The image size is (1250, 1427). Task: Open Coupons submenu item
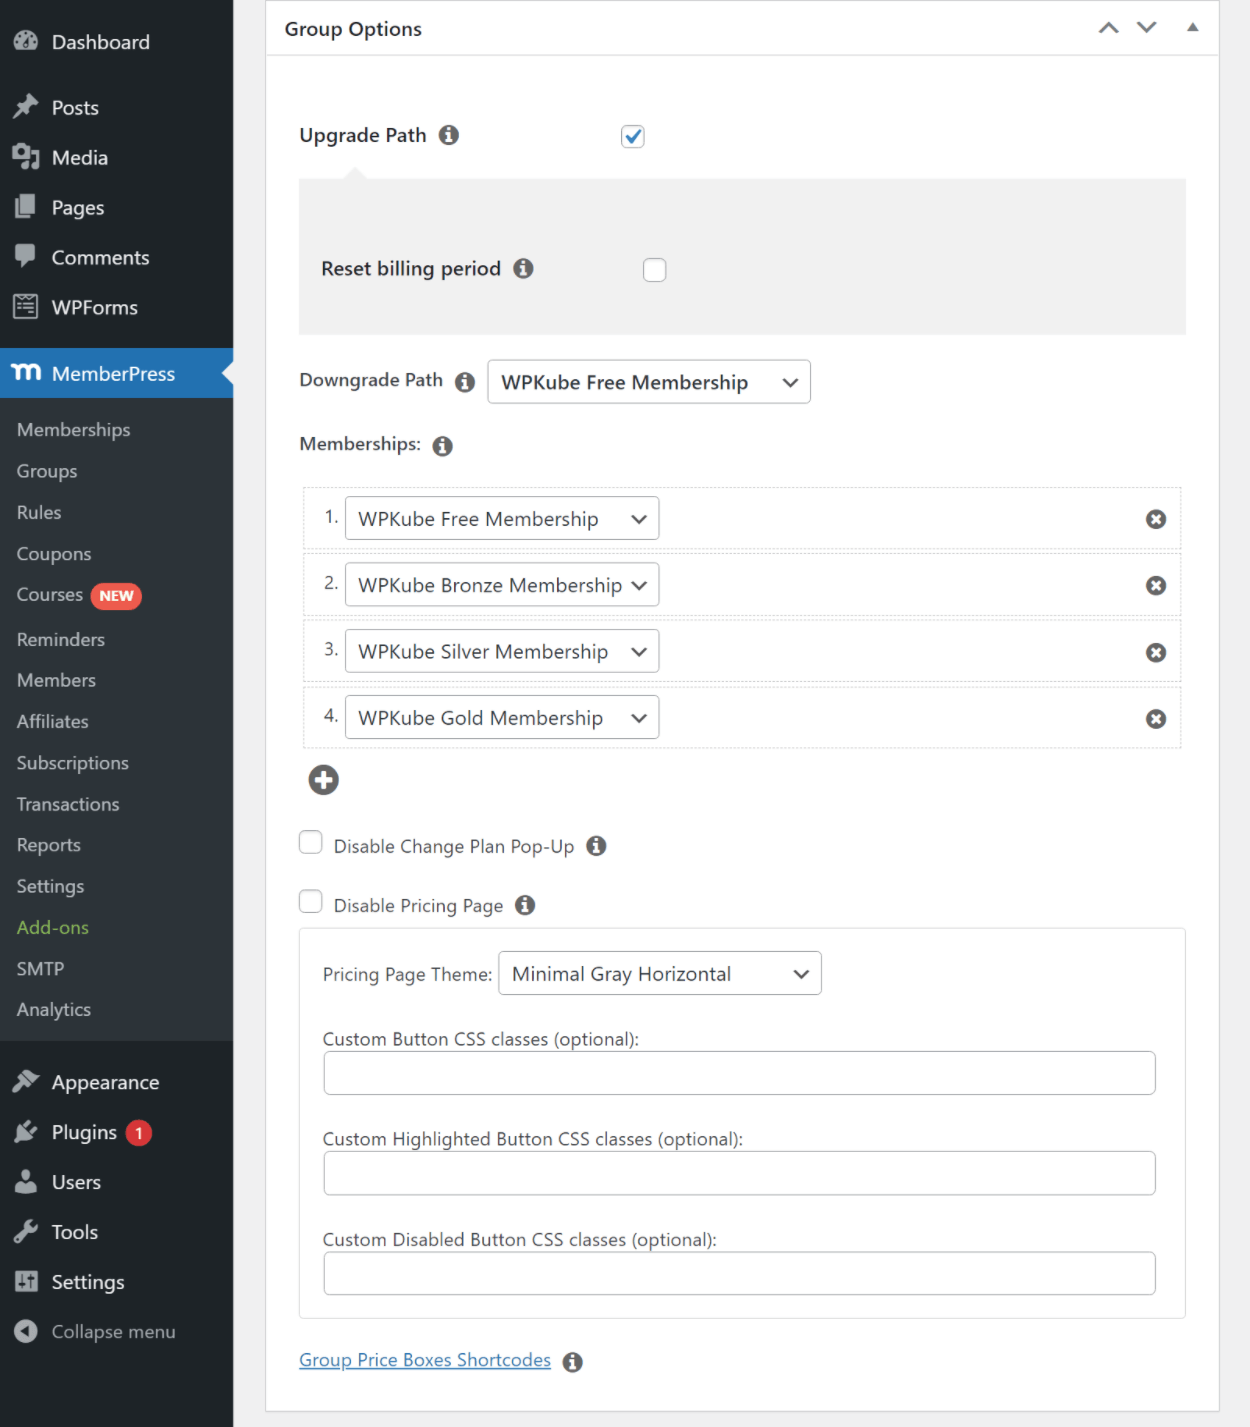coord(54,554)
